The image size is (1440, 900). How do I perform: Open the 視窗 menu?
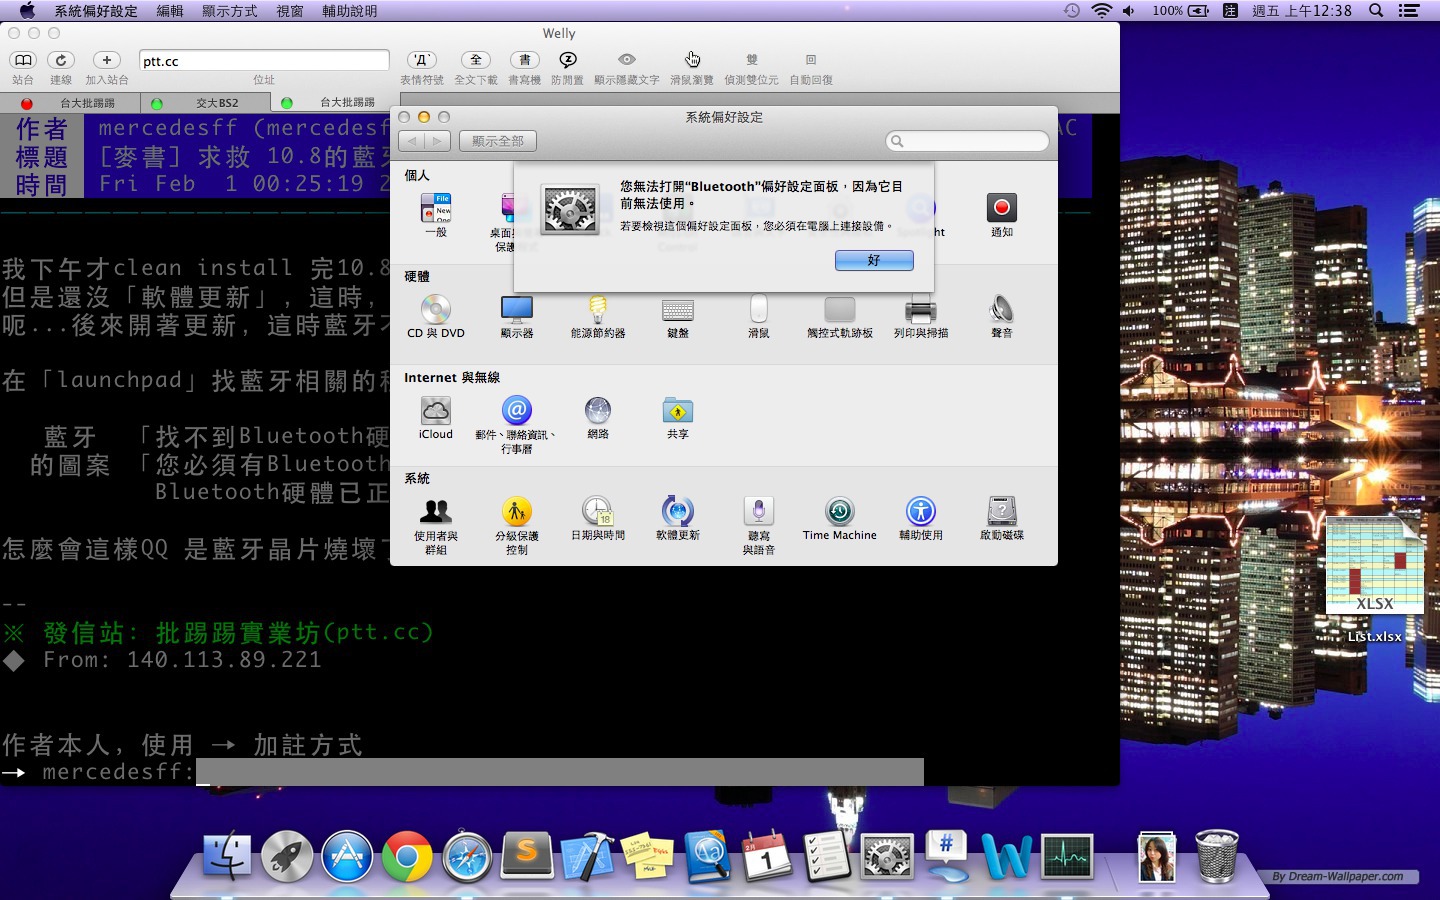coord(290,11)
